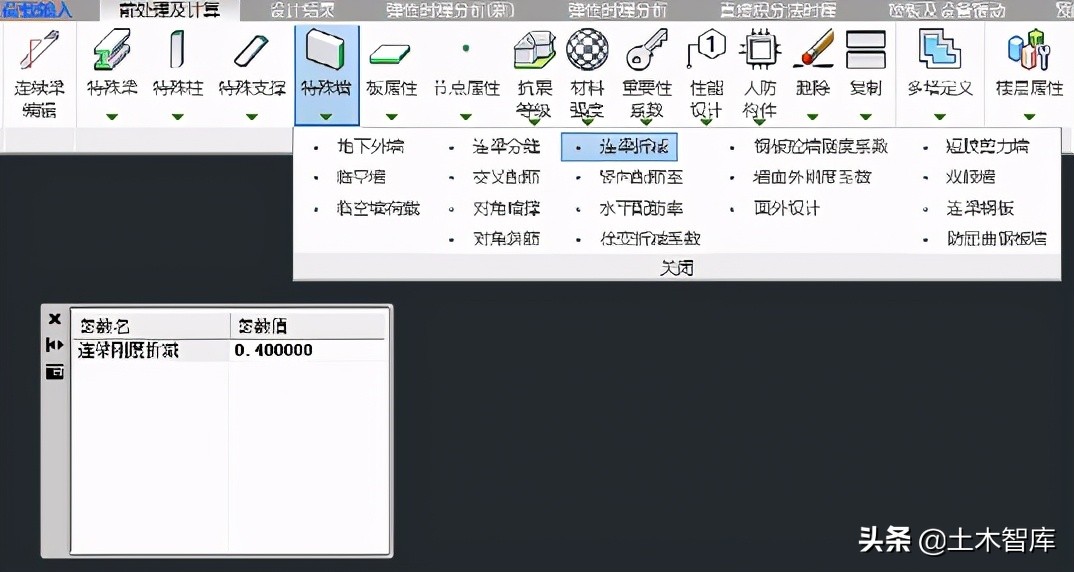Select 短肢剪力墙 in the dropdown menu
The width and height of the screenshot is (1074, 572).
tap(986, 147)
